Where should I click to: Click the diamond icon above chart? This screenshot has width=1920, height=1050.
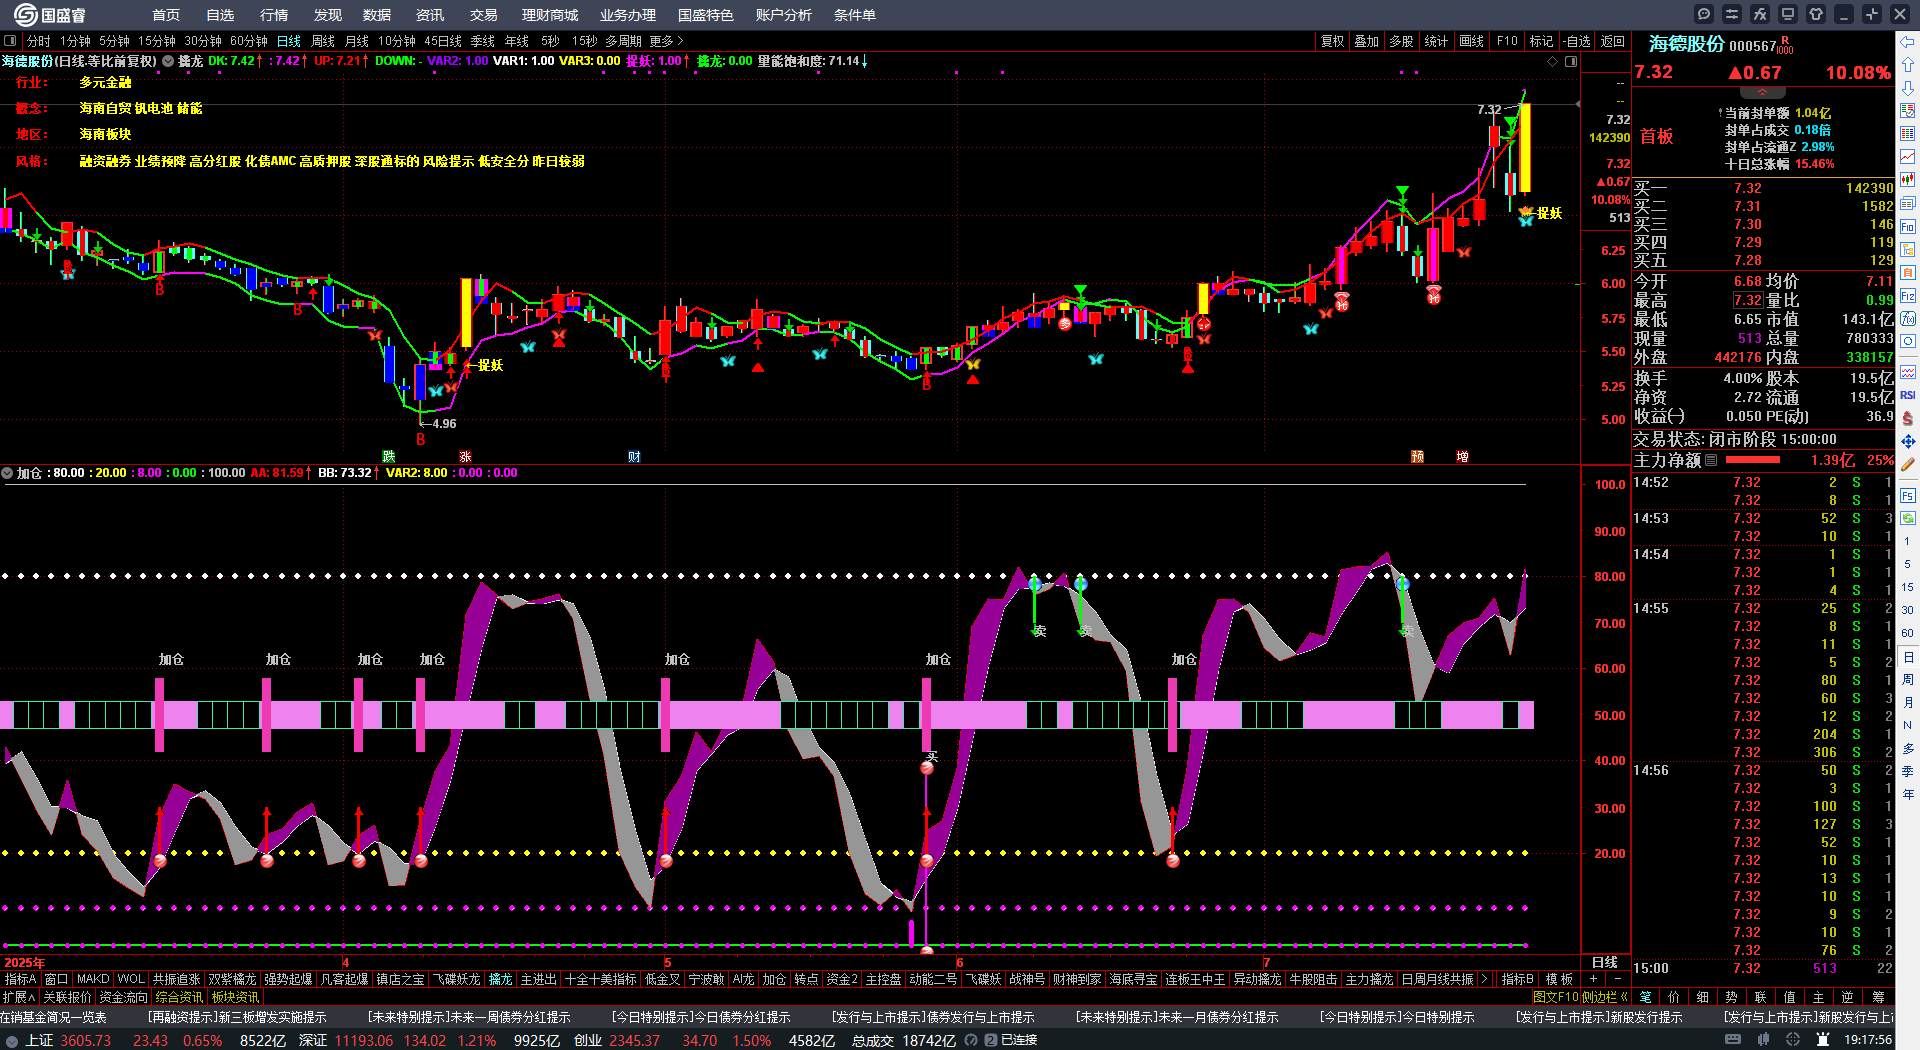1553,61
